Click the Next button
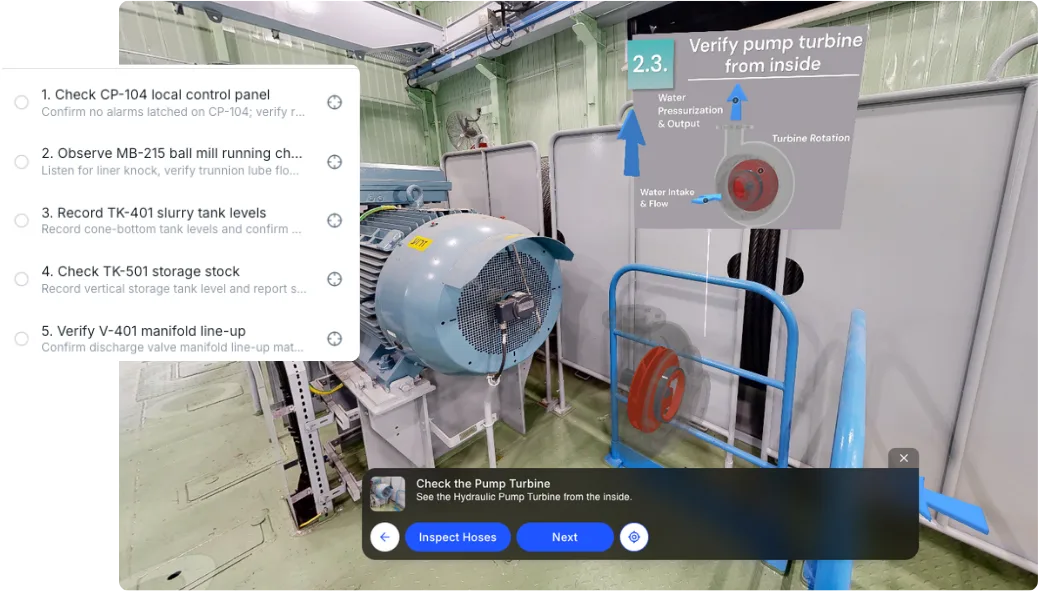 click(x=565, y=537)
